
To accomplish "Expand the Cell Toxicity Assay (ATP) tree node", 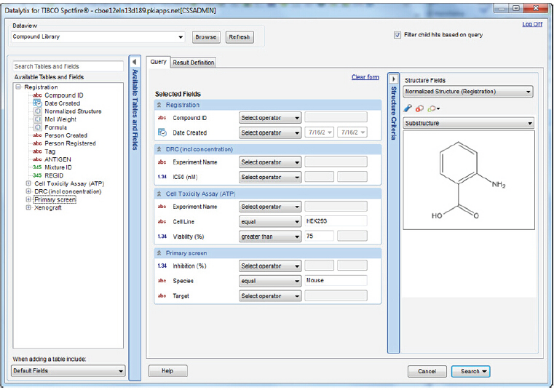I will click(29, 183).
